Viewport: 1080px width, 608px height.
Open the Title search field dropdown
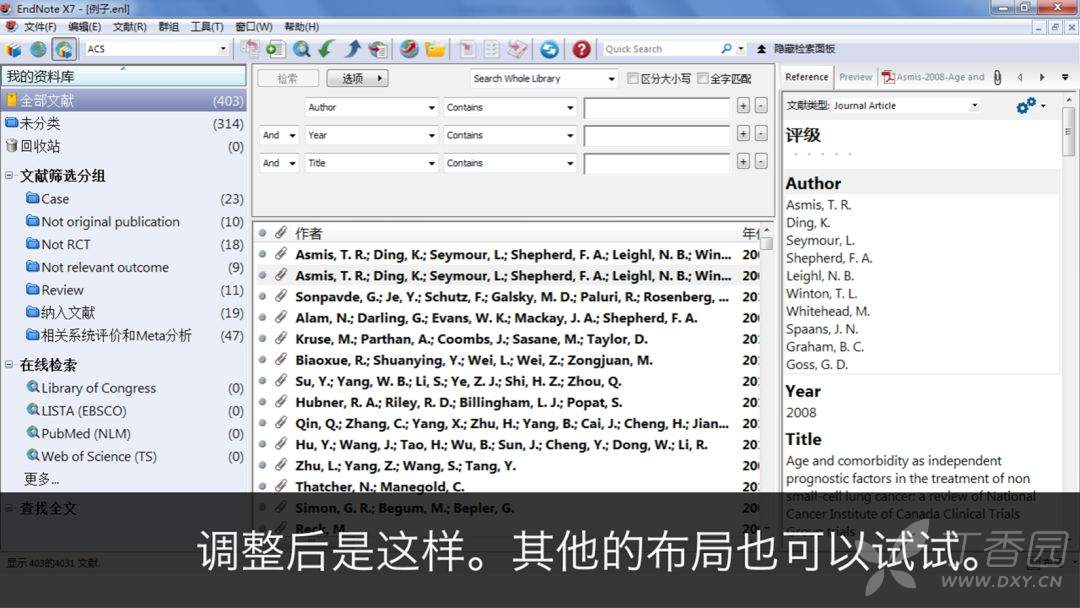431,163
